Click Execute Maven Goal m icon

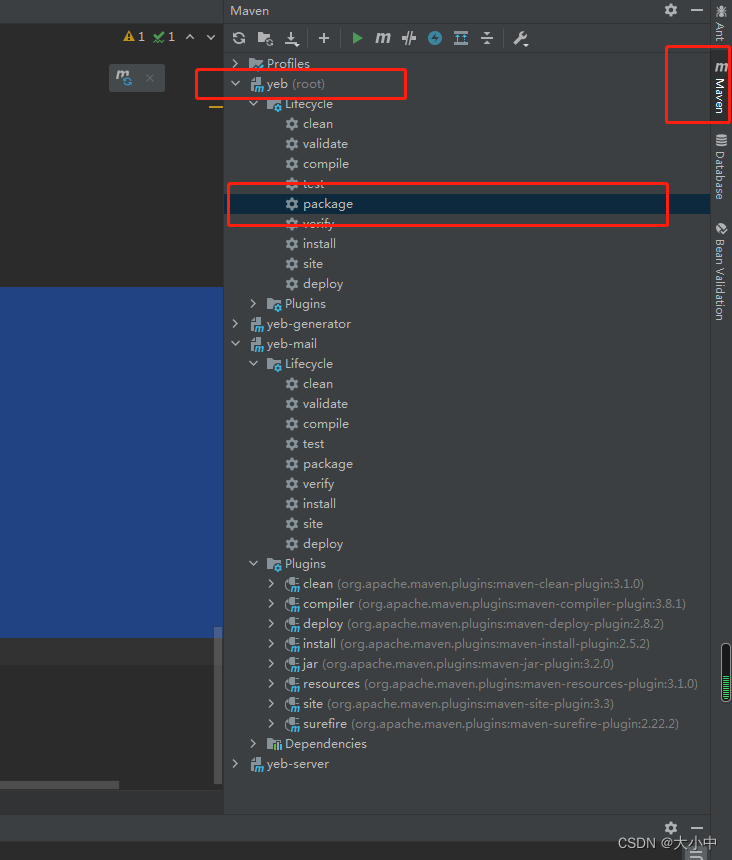(383, 38)
